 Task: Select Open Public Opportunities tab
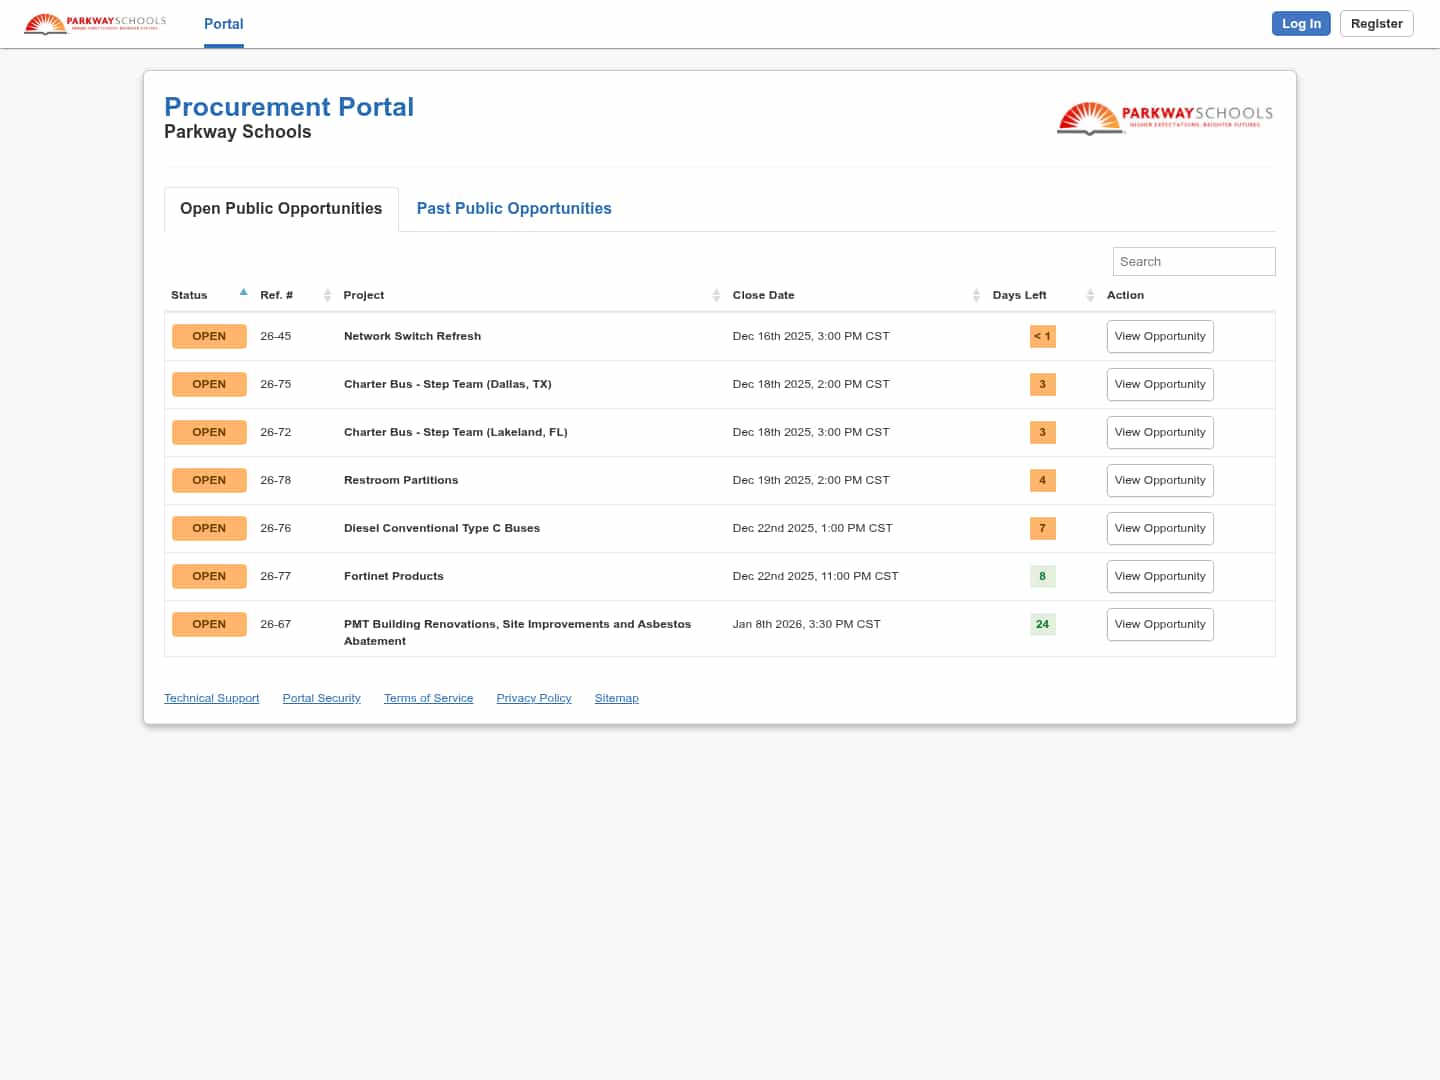click(281, 208)
